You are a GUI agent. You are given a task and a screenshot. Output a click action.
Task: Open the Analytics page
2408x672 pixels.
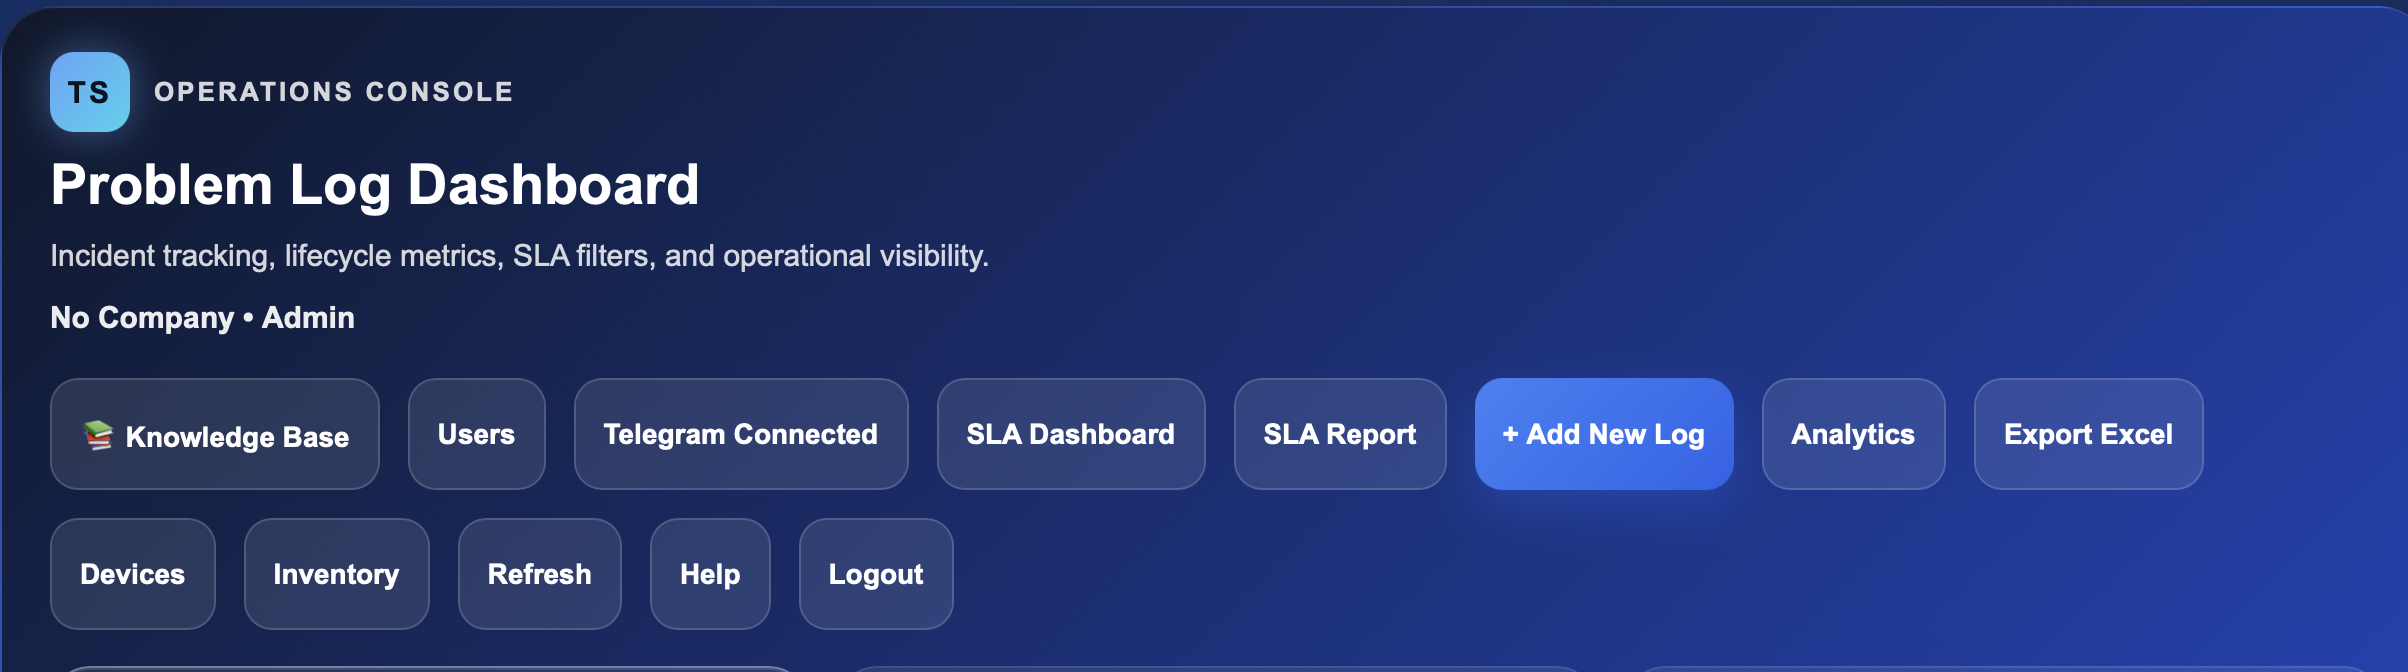pos(1854,434)
